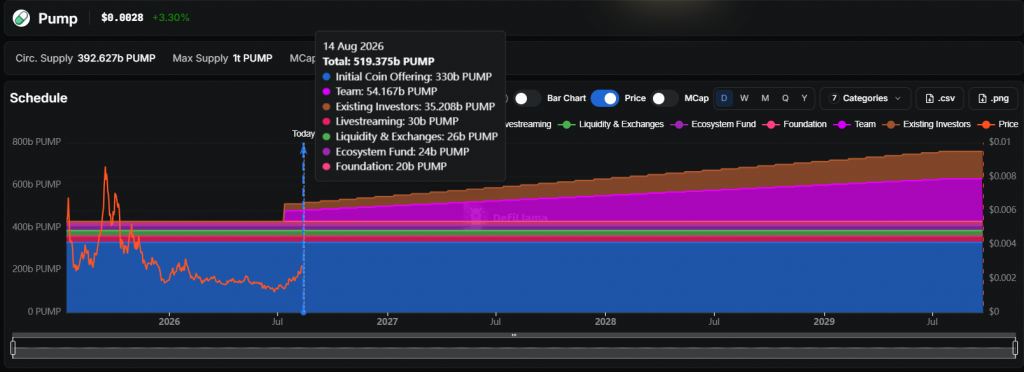This screenshot has height=372, width=1024.
Task: Turn off the Price toggle
Action: click(x=605, y=99)
